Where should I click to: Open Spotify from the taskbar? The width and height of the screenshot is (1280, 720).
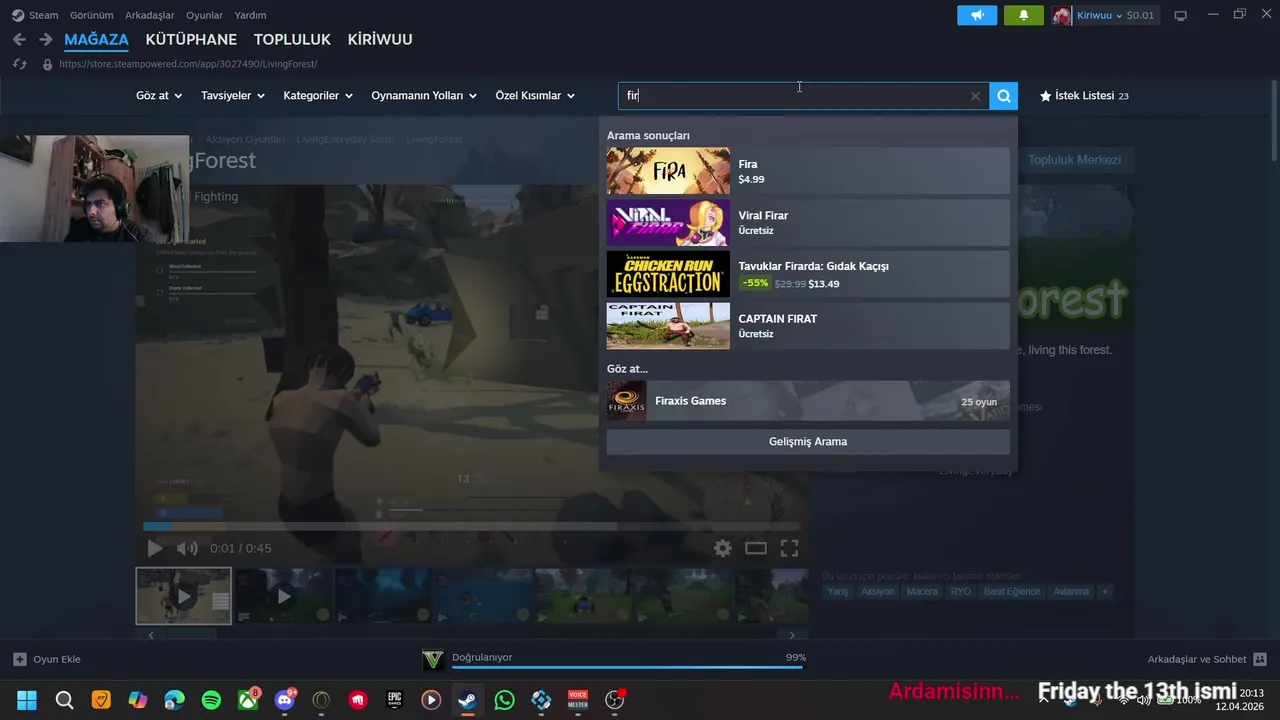tap(211, 700)
